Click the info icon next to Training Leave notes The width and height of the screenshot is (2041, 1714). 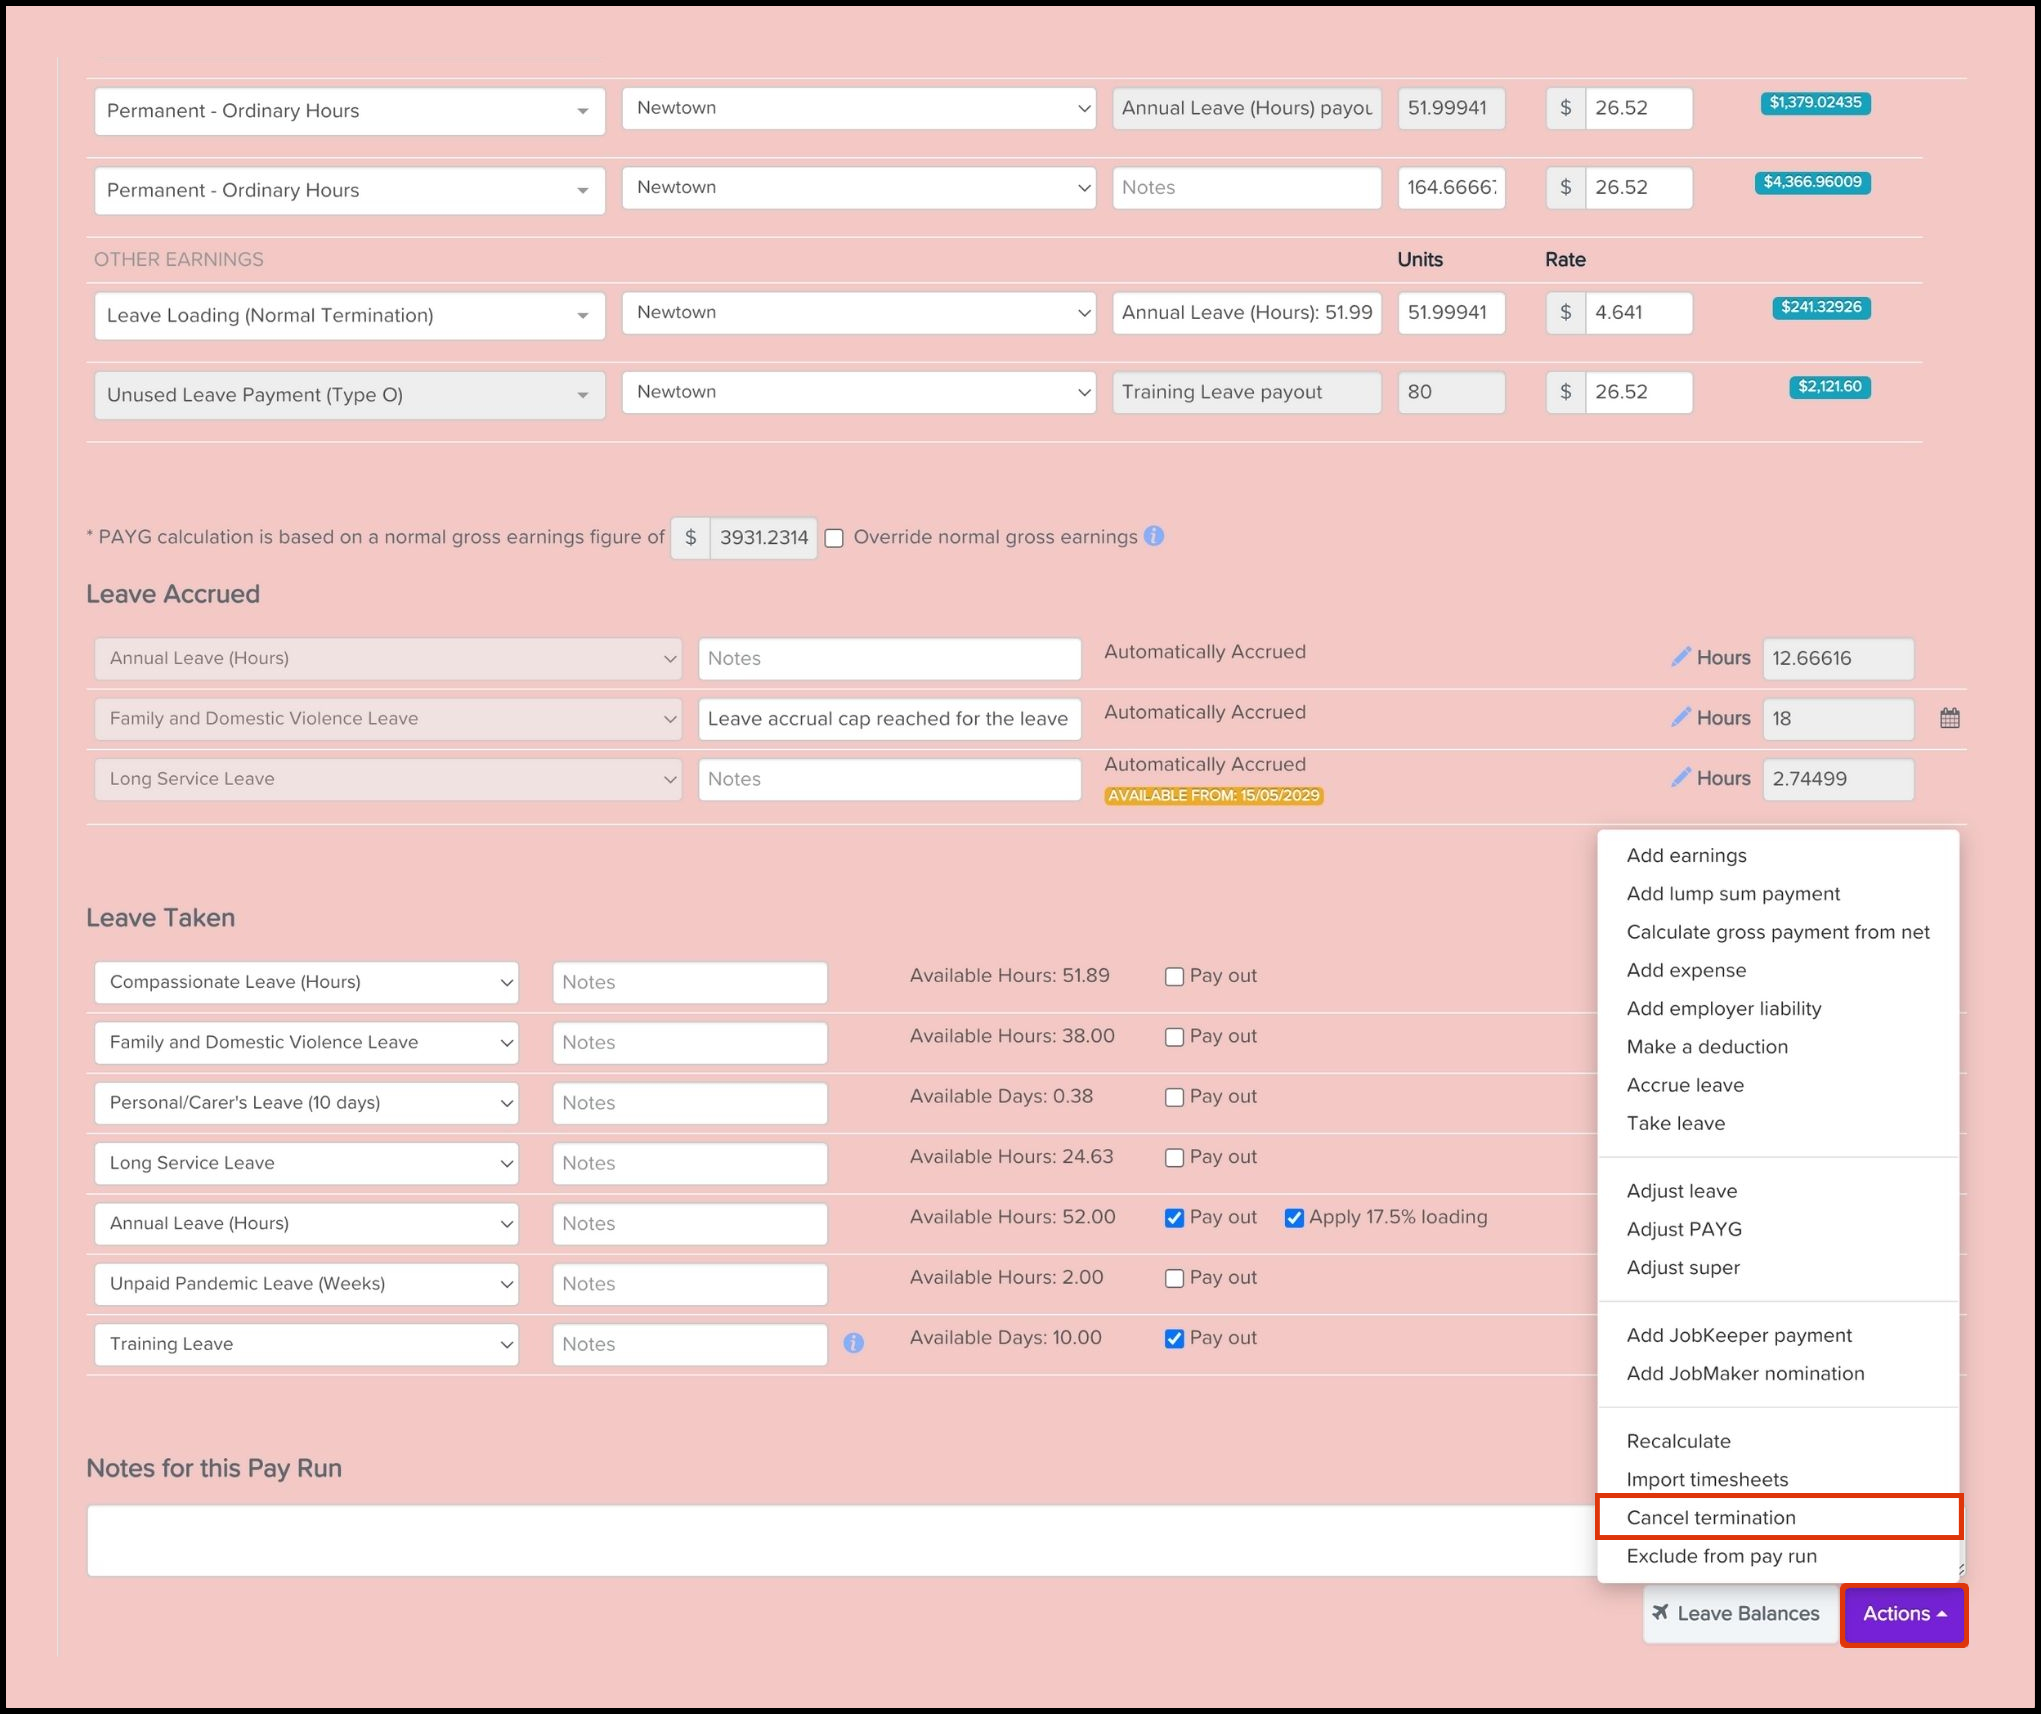(853, 1343)
